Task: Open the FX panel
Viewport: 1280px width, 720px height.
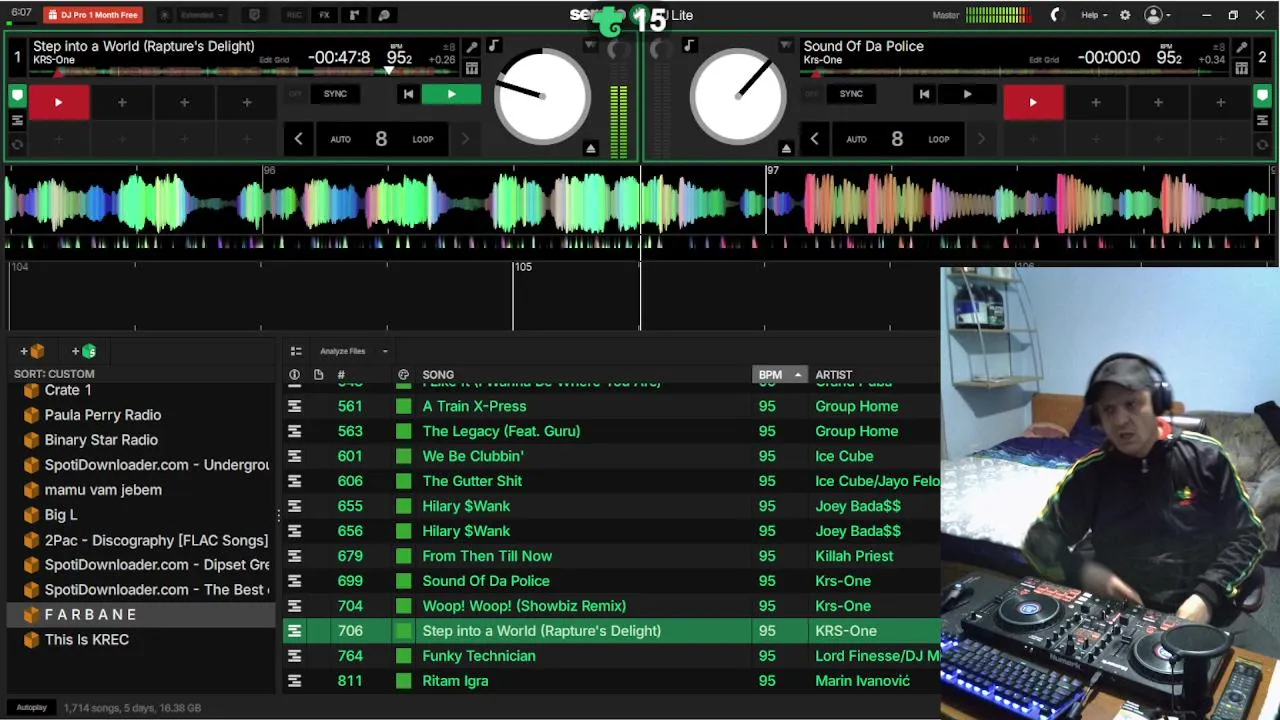Action: click(x=324, y=15)
